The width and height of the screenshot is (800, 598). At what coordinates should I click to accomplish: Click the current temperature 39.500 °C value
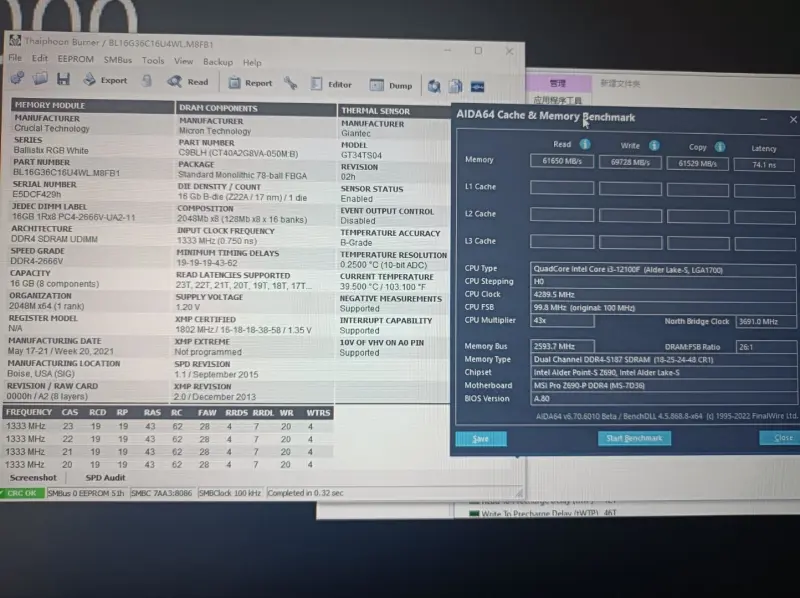(385, 287)
